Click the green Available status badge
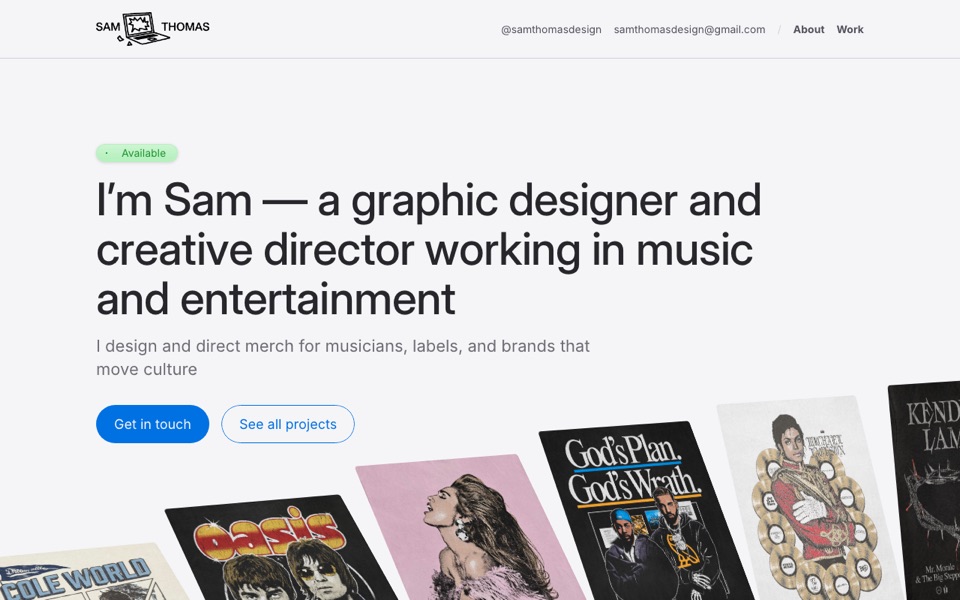Screen dimensions: 960x600 (x=137, y=153)
